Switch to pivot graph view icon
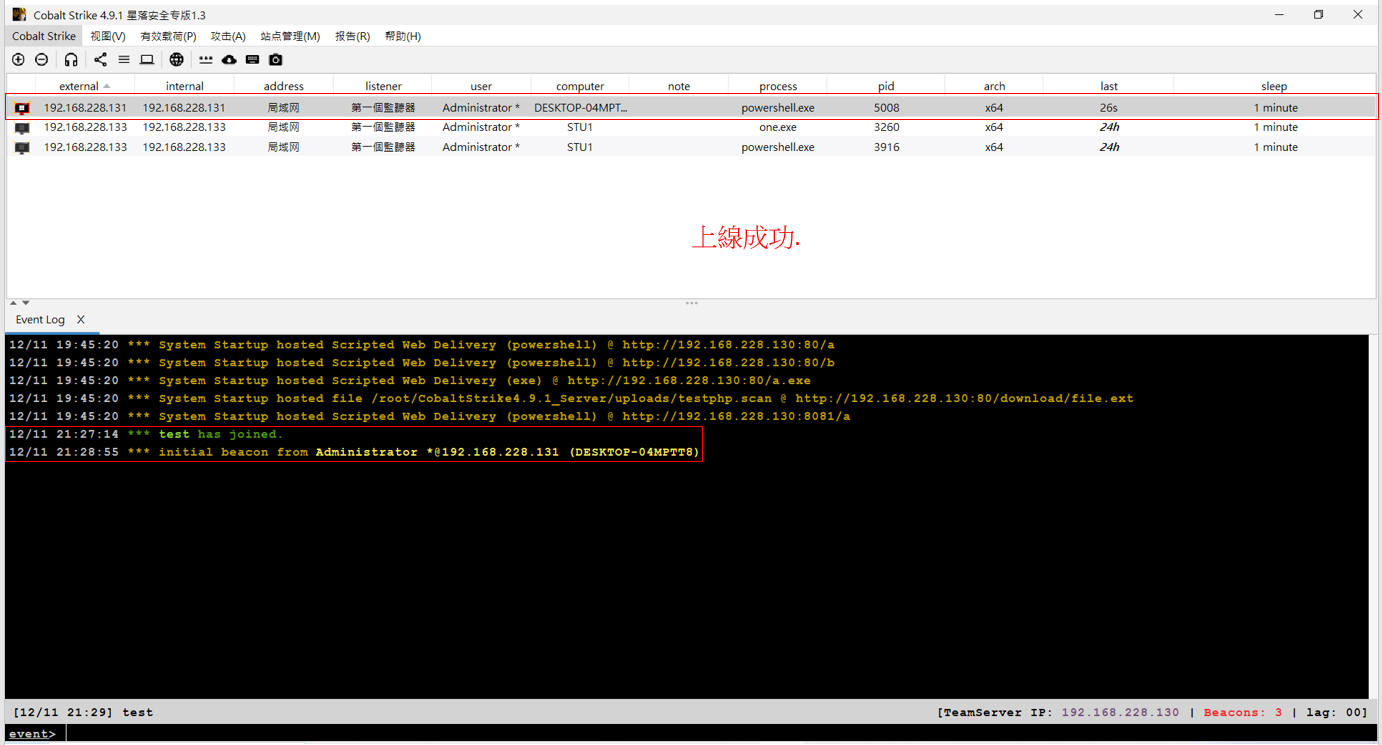Image resolution: width=1382 pixels, height=745 pixels. click(100, 60)
